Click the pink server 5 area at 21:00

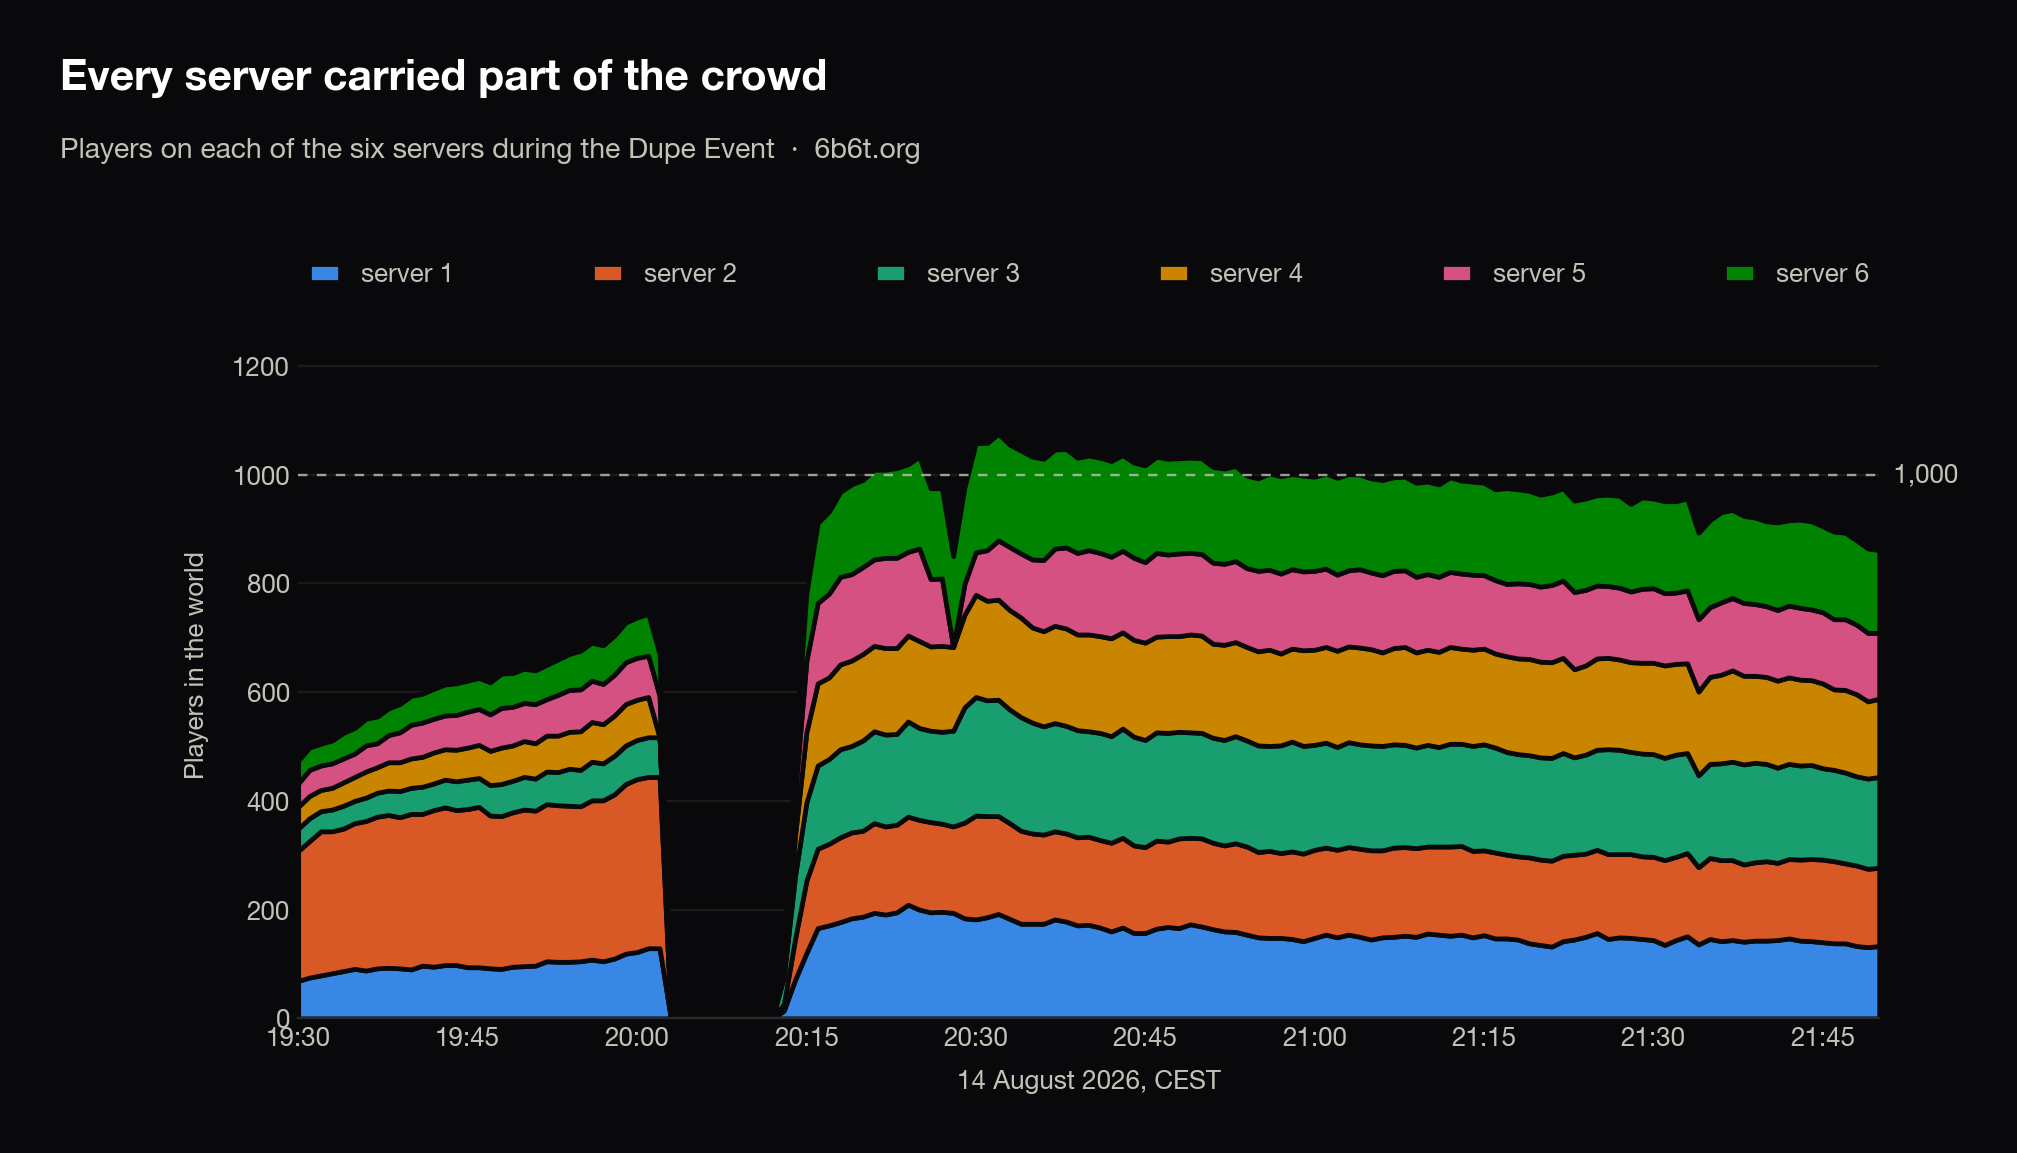(x=1314, y=610)
